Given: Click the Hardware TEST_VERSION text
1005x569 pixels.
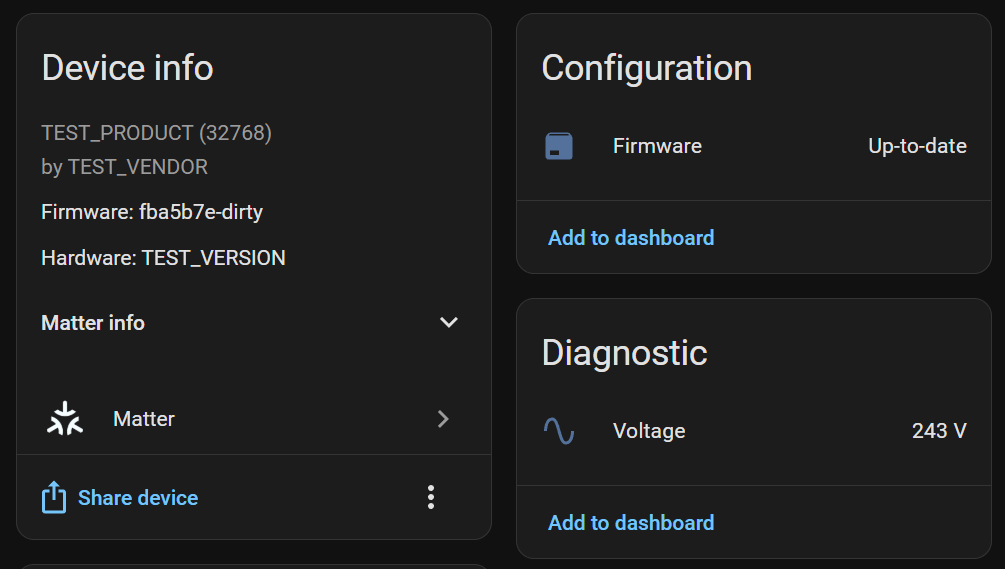Looking at the screenshot, I should (x=163, y=258).
